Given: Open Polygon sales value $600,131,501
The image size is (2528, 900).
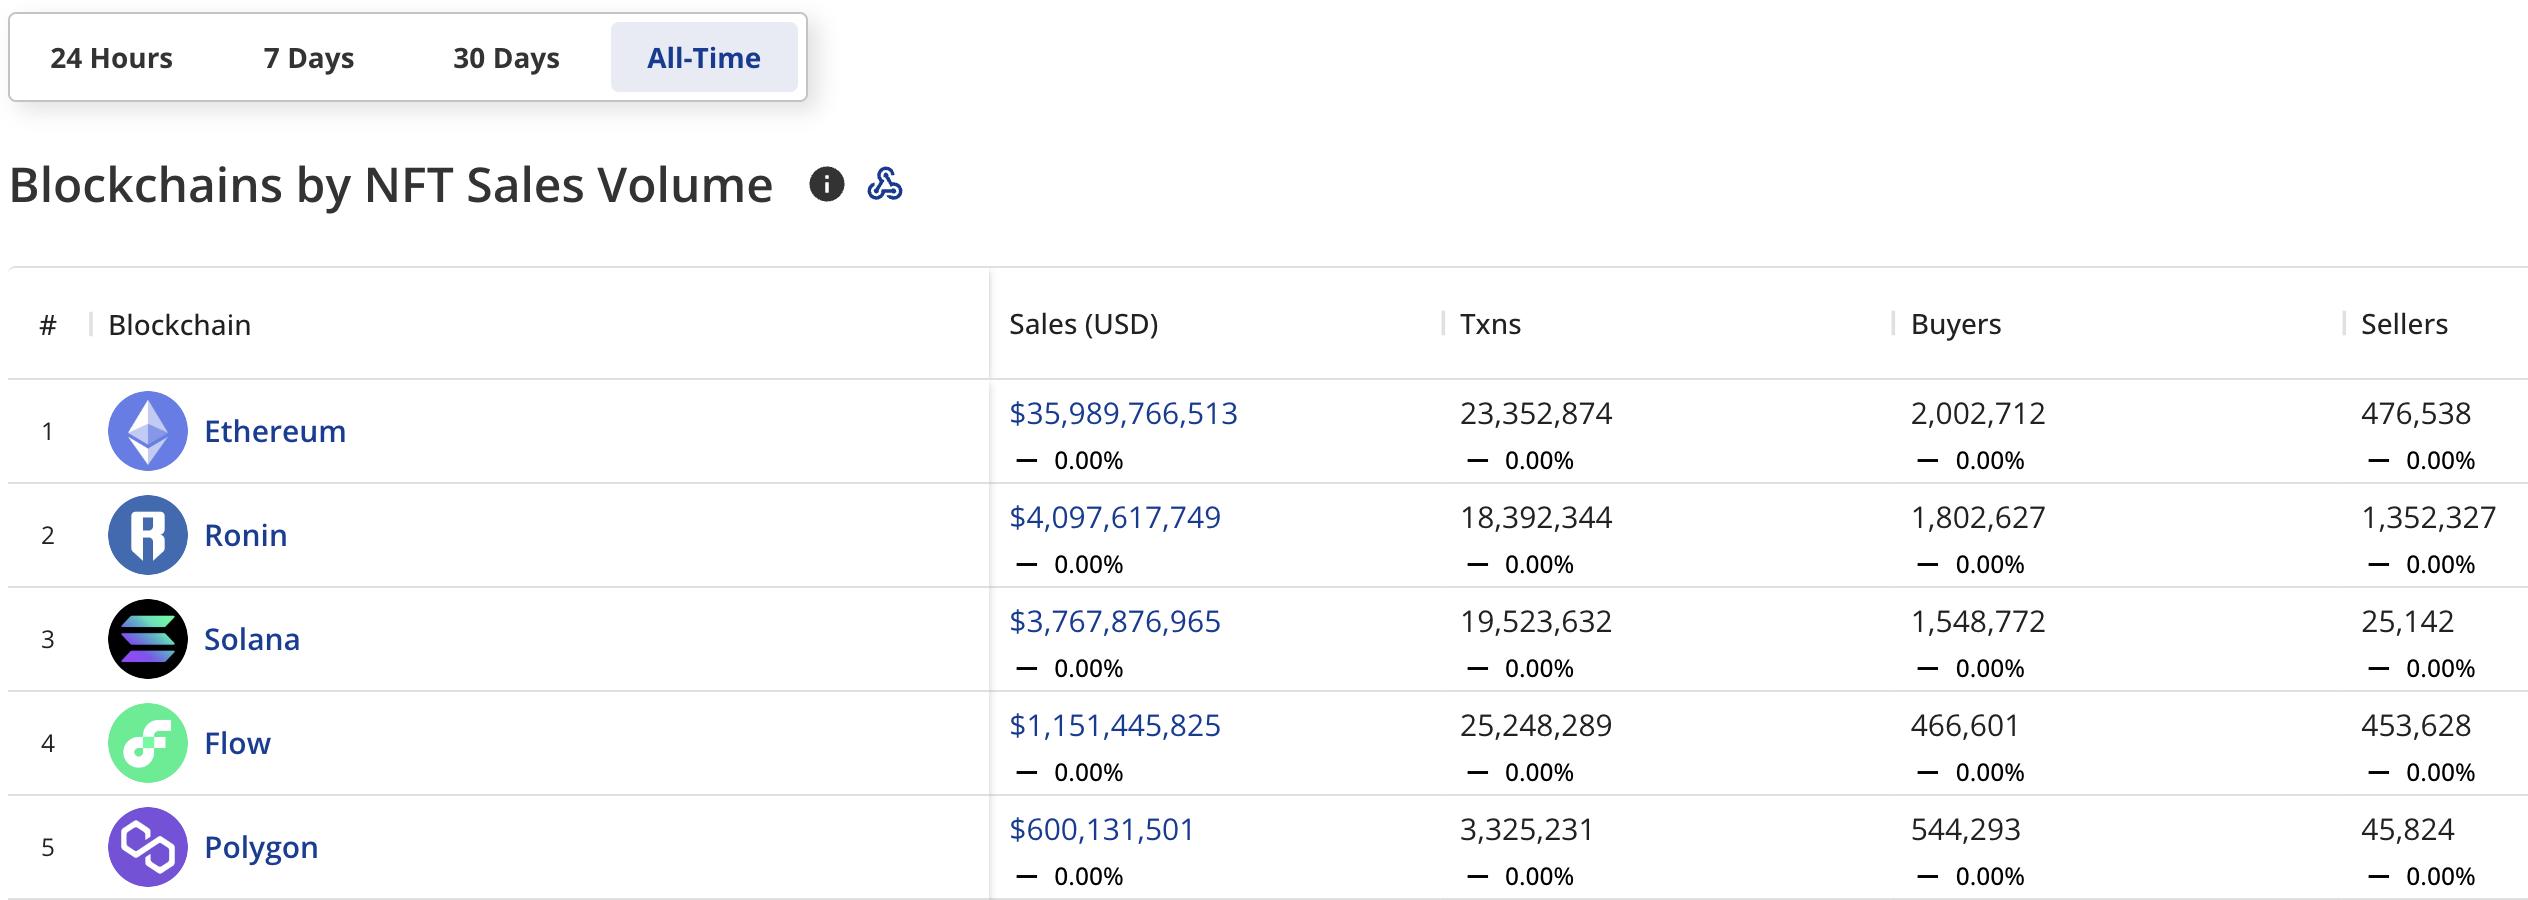Looking at the screenshot, I should click(1102, 829).
